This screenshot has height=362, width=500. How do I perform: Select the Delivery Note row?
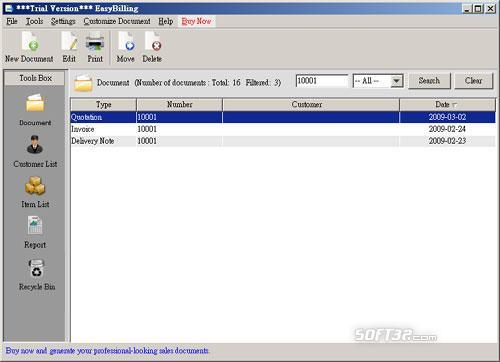tap(283, 141)
